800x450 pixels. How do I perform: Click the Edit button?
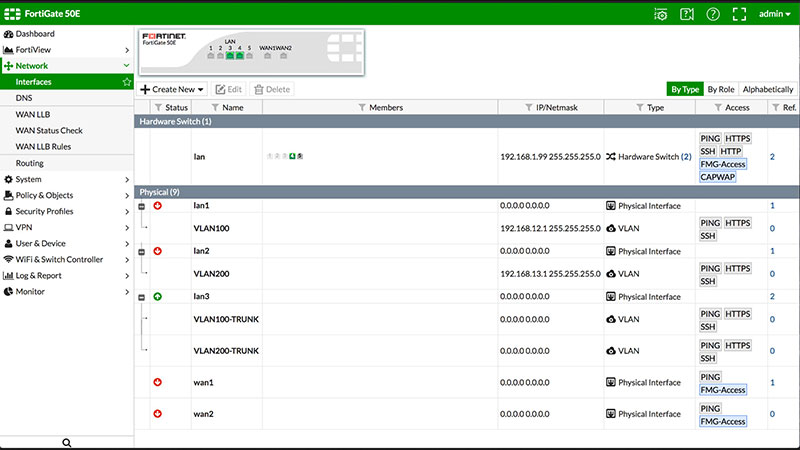click(x=228, y=89)
